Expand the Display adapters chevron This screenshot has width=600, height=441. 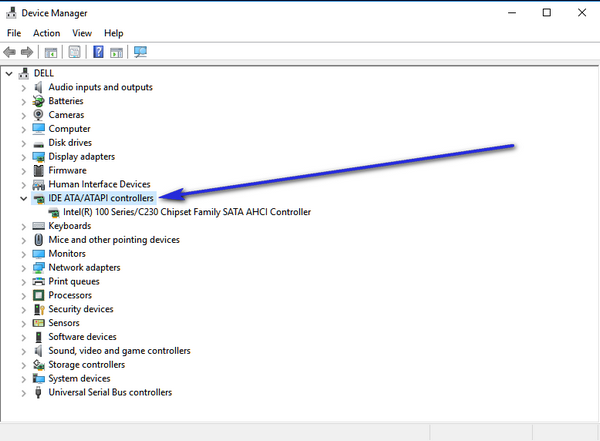(x=24, y=157)
